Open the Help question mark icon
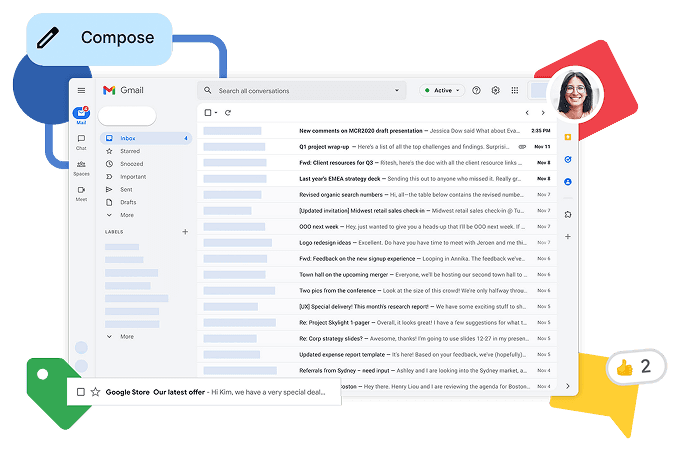 point(476,91)
